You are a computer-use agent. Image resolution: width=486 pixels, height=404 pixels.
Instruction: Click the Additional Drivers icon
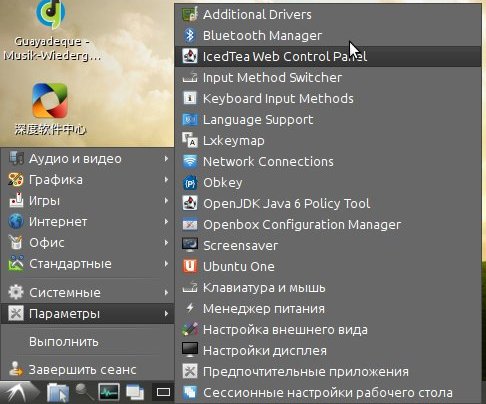(190, 14)
